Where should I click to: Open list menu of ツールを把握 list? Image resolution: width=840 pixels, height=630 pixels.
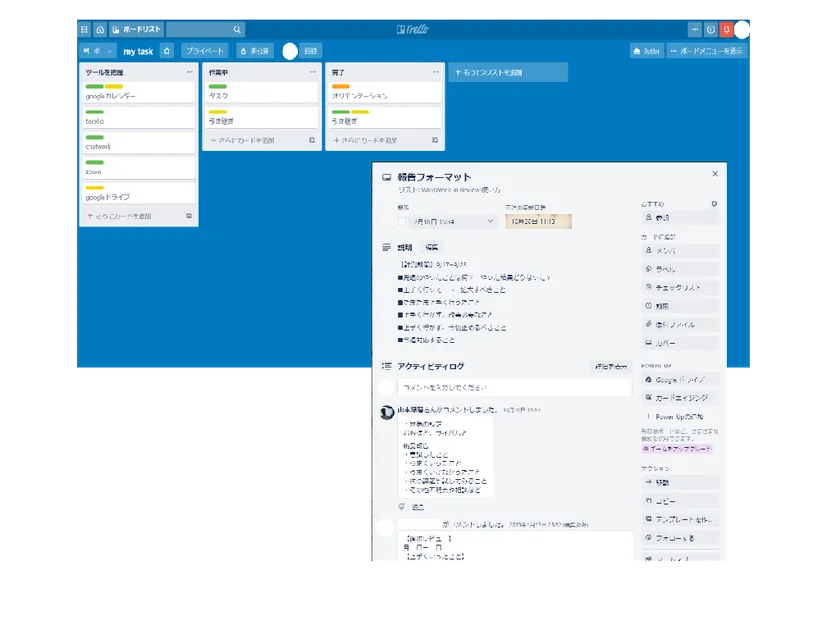click(x=190, y=72)
